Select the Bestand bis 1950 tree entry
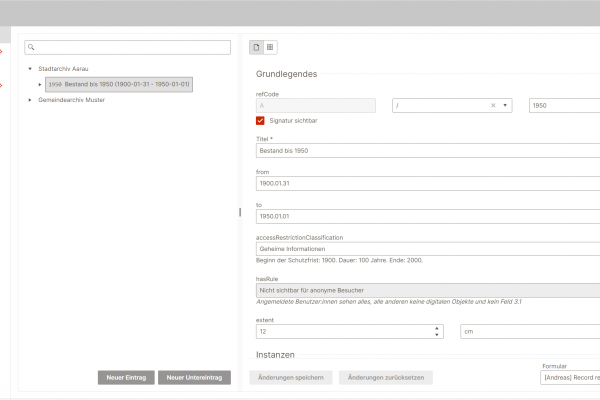The width and height of the screenshot is (600, 400). coord(119,85)
